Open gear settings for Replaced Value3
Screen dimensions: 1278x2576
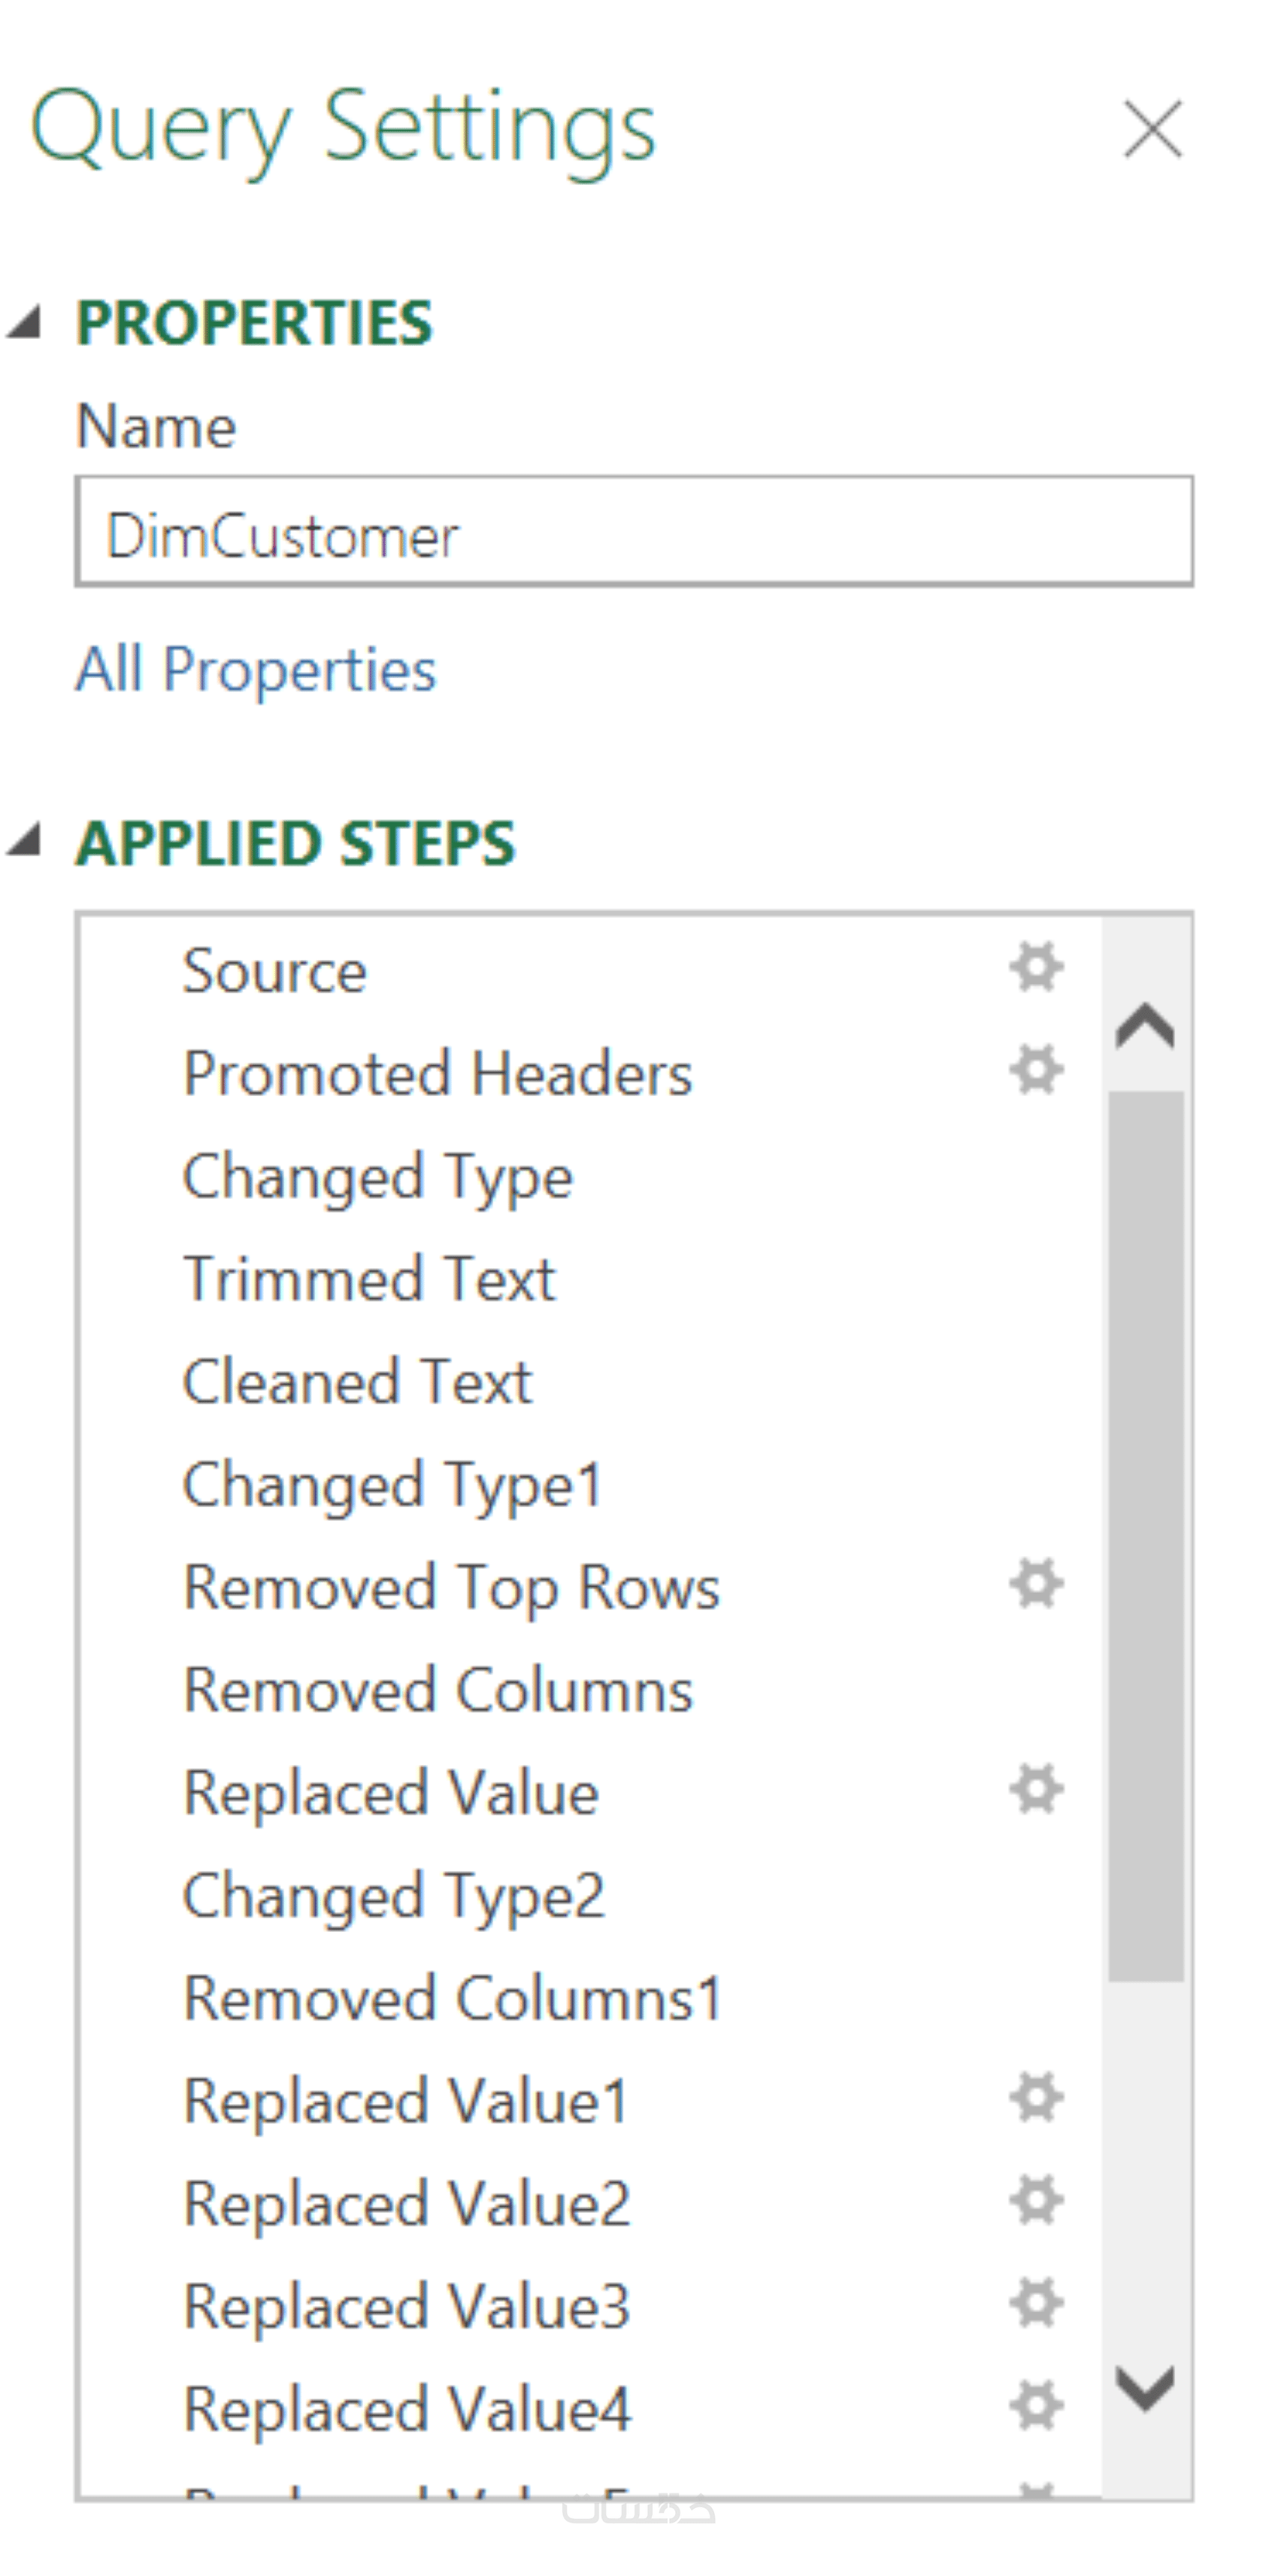(1036, 2303)
